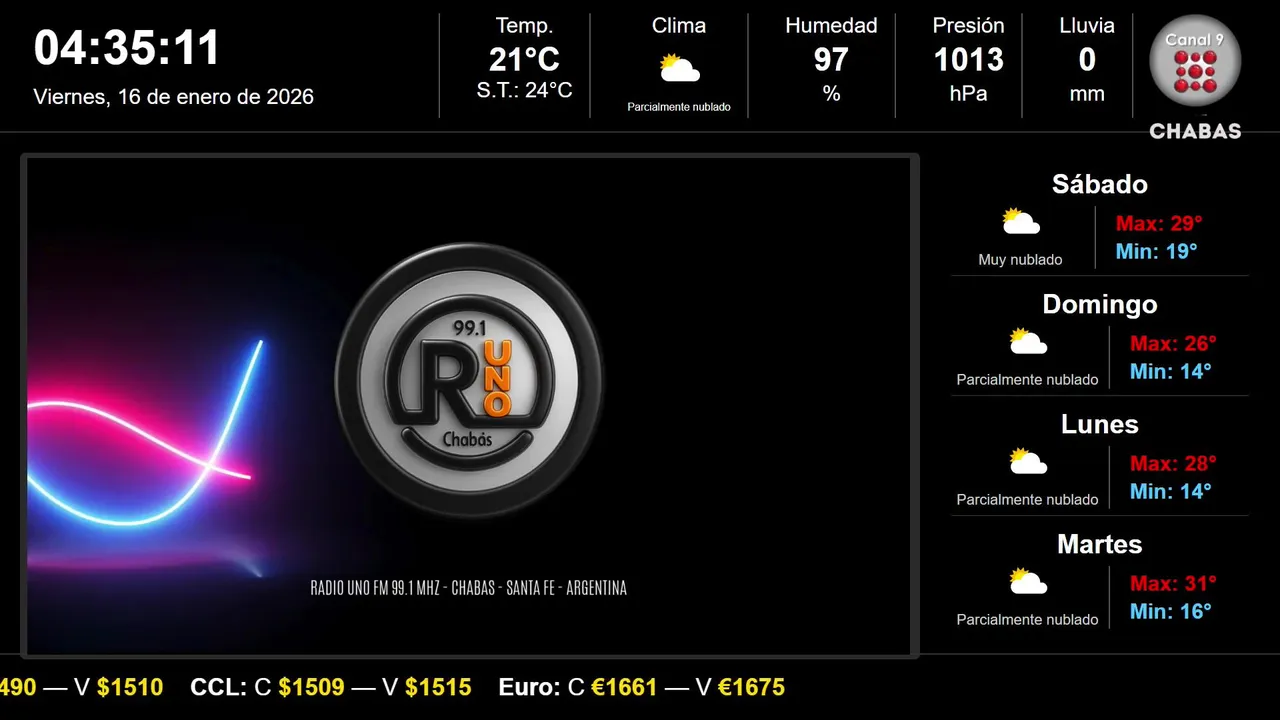The width and height of the screenshot is (1280, 720).
Task: Click the temperature value 21°C
Action: 524,60
